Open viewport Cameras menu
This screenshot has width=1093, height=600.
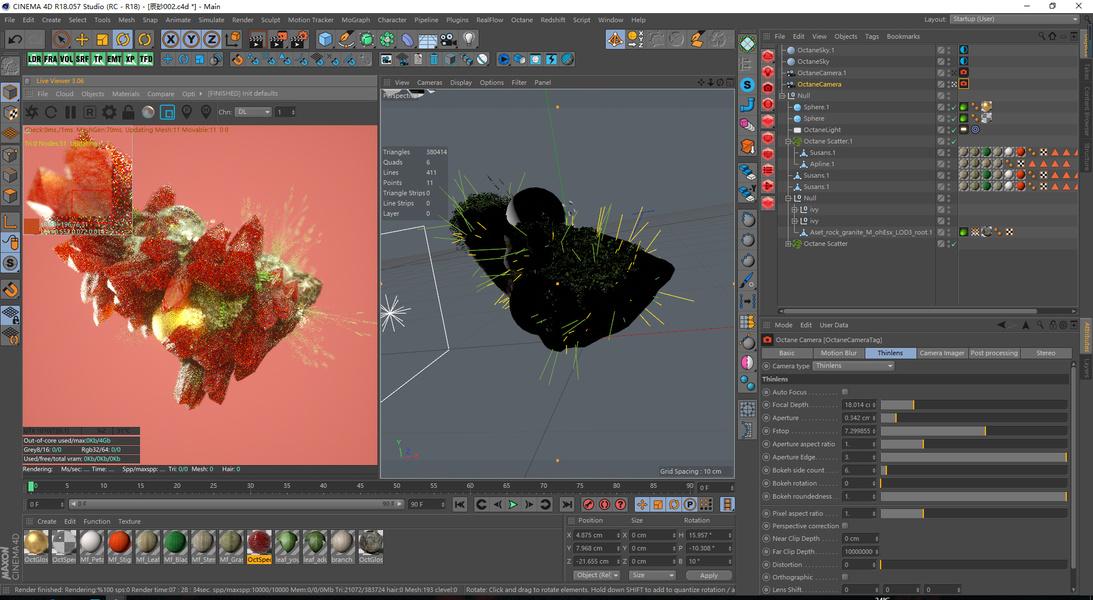click(429, 82)
